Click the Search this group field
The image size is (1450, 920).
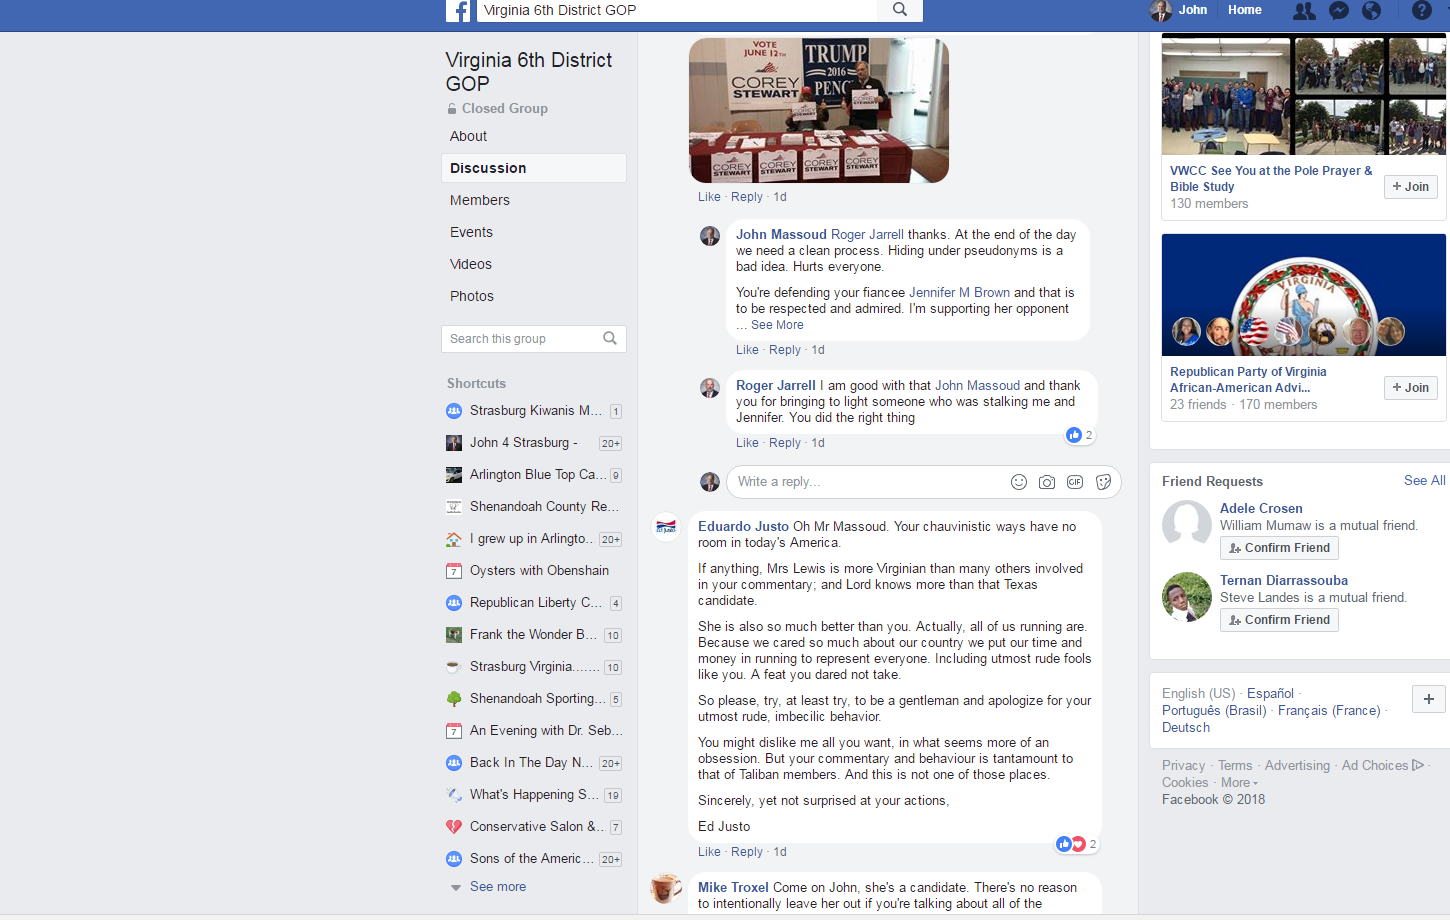522,339
